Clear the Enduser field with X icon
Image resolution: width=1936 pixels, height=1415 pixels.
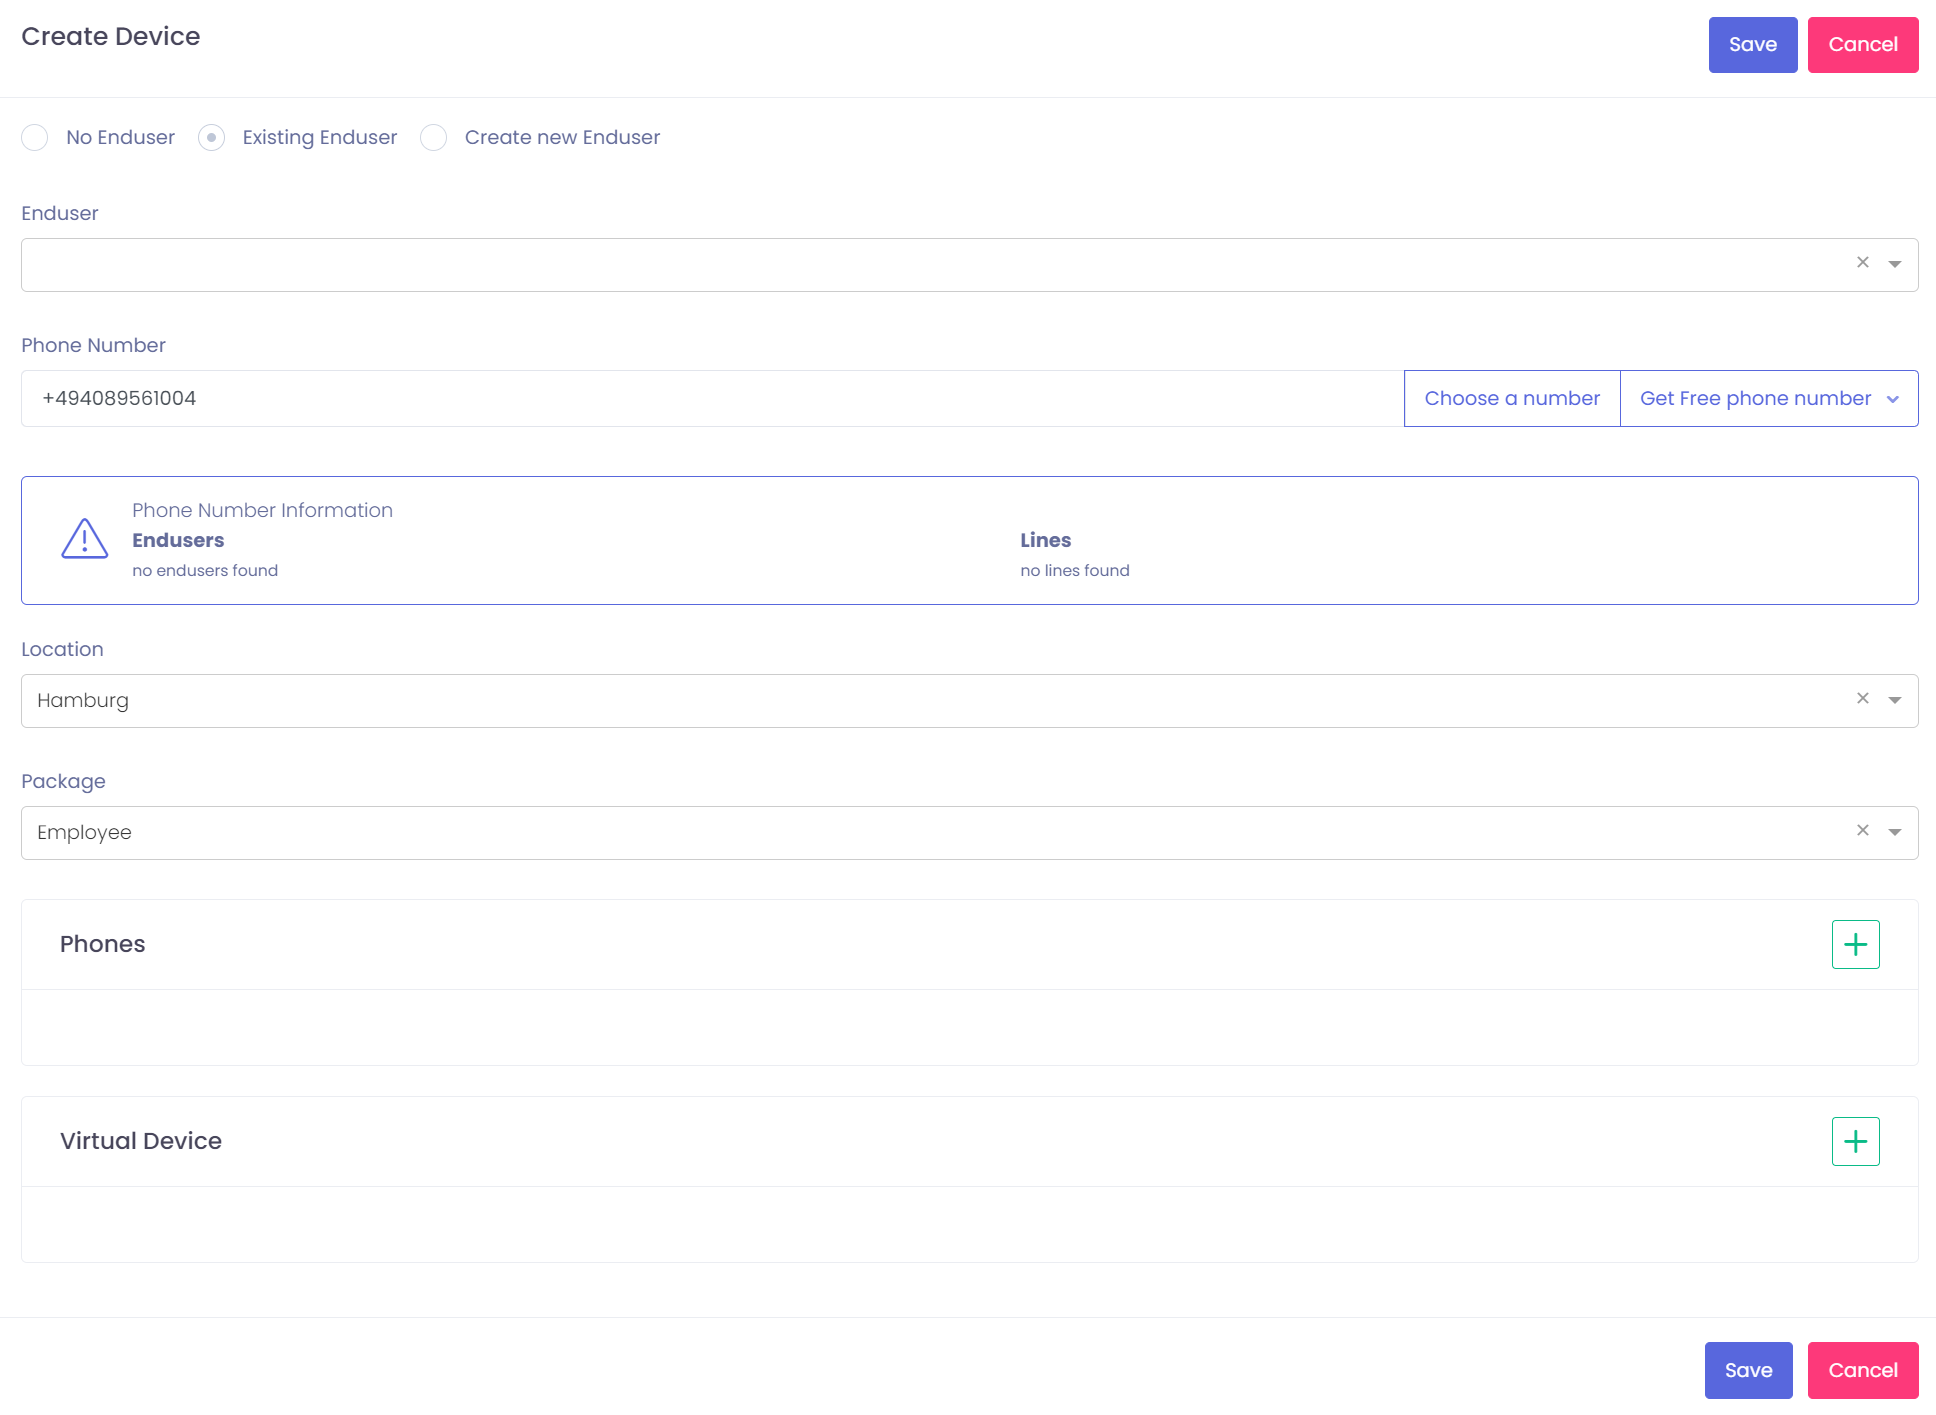pyautogui.click(x=1862, y=262)
